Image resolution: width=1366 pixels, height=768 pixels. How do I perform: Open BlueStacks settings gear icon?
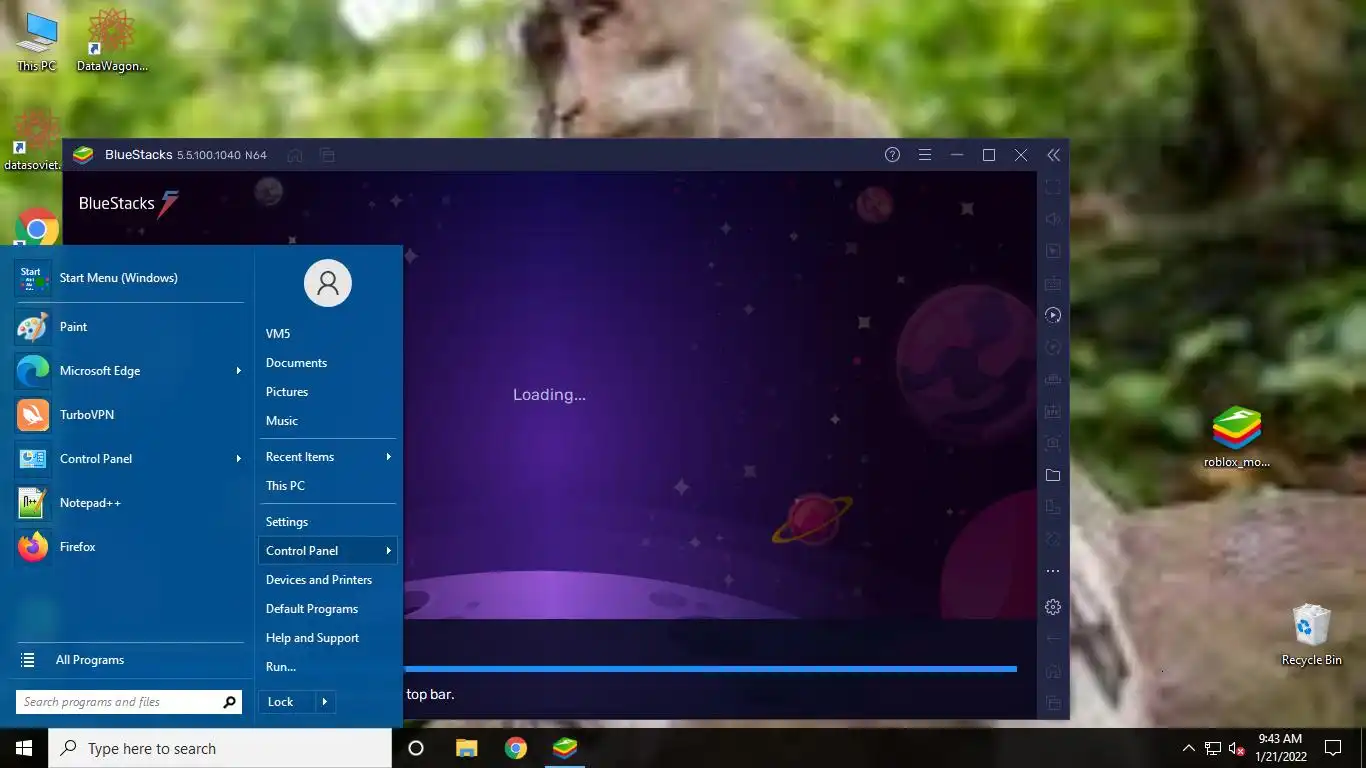(x=1053, y=607)
